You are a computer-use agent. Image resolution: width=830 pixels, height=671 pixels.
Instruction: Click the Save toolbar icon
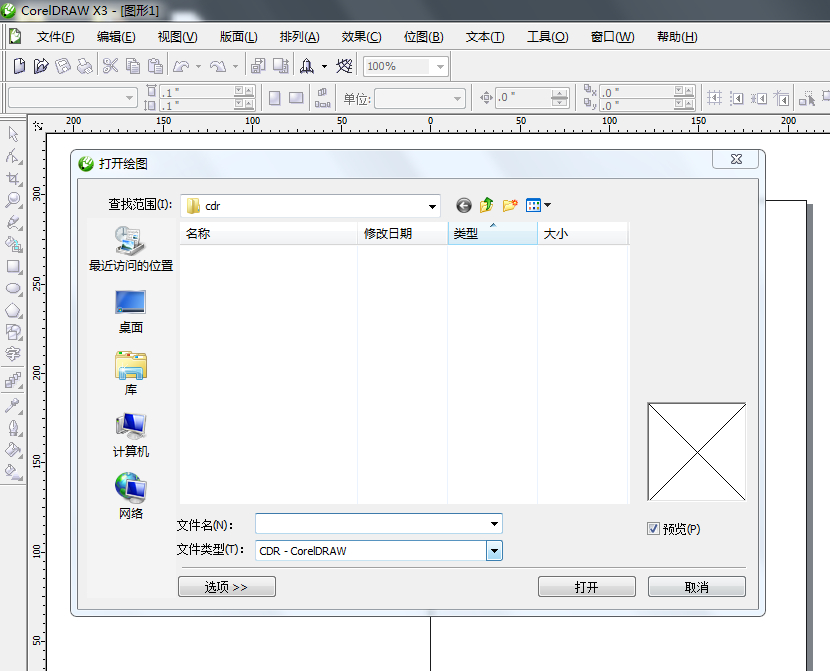click(x=63, y=66)
